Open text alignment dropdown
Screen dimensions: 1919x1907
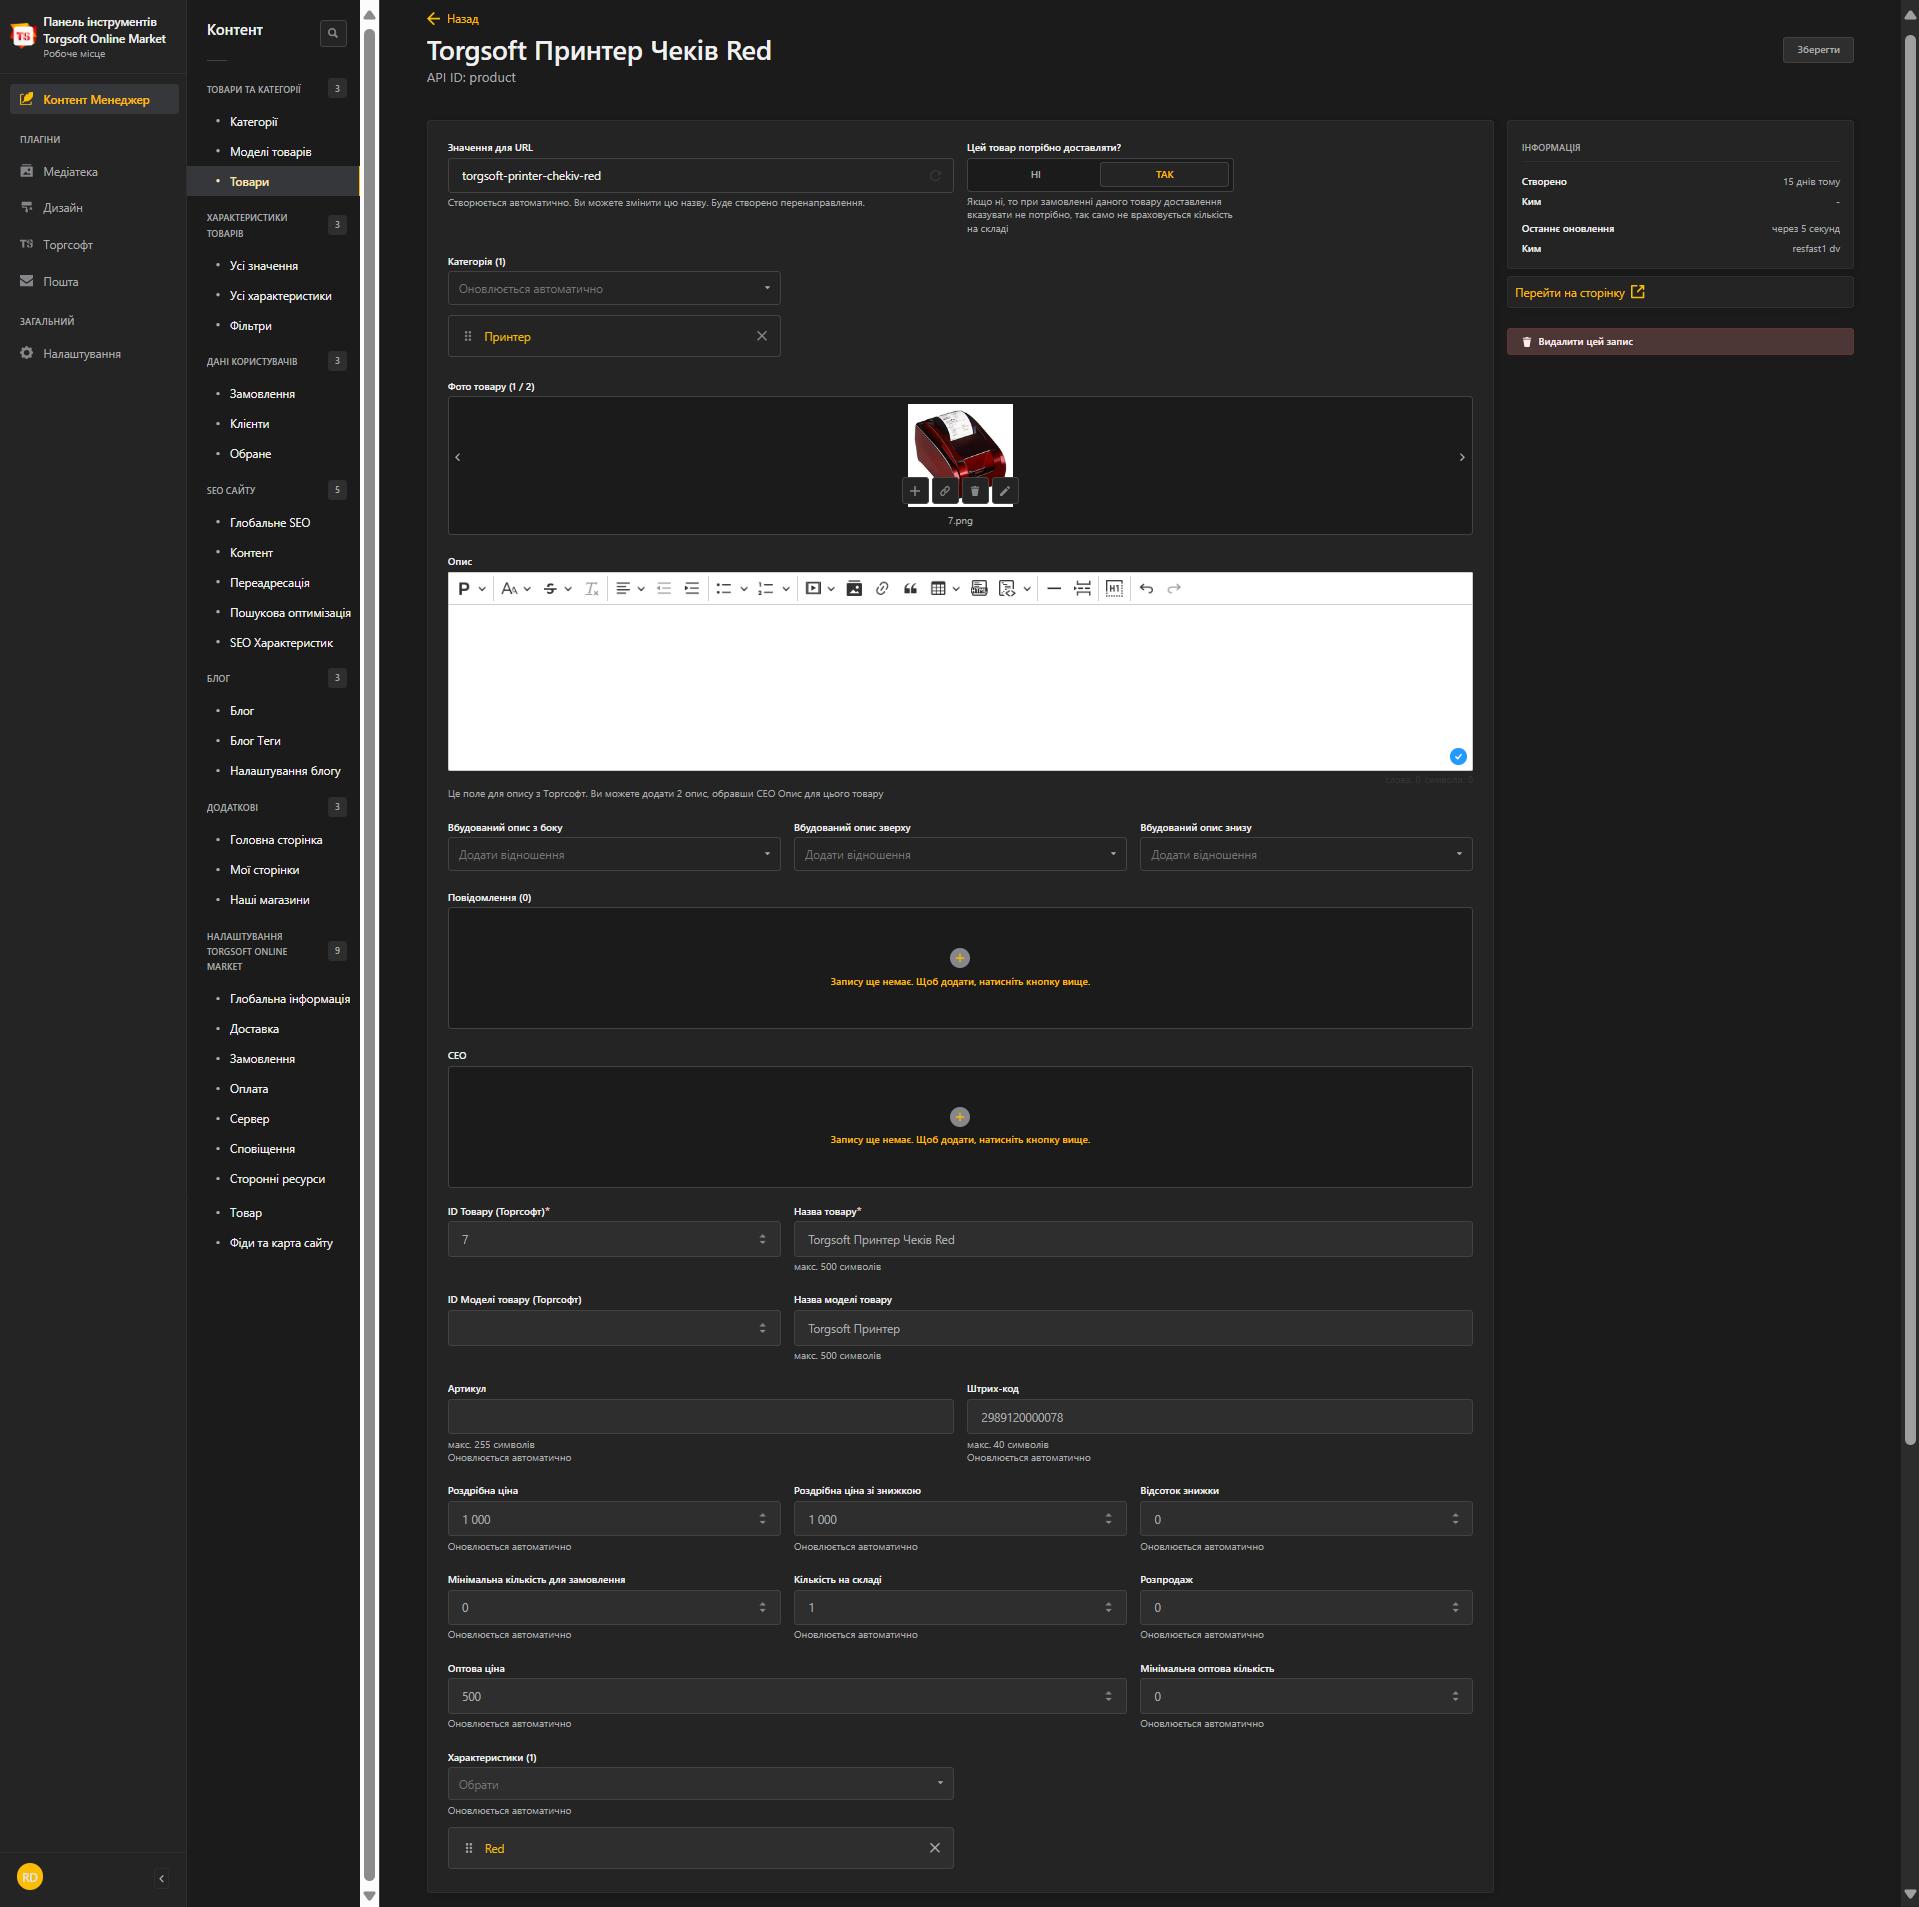630,589
